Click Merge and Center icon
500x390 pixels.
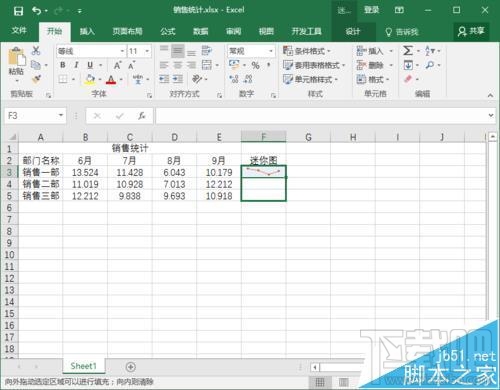(207, 65)
